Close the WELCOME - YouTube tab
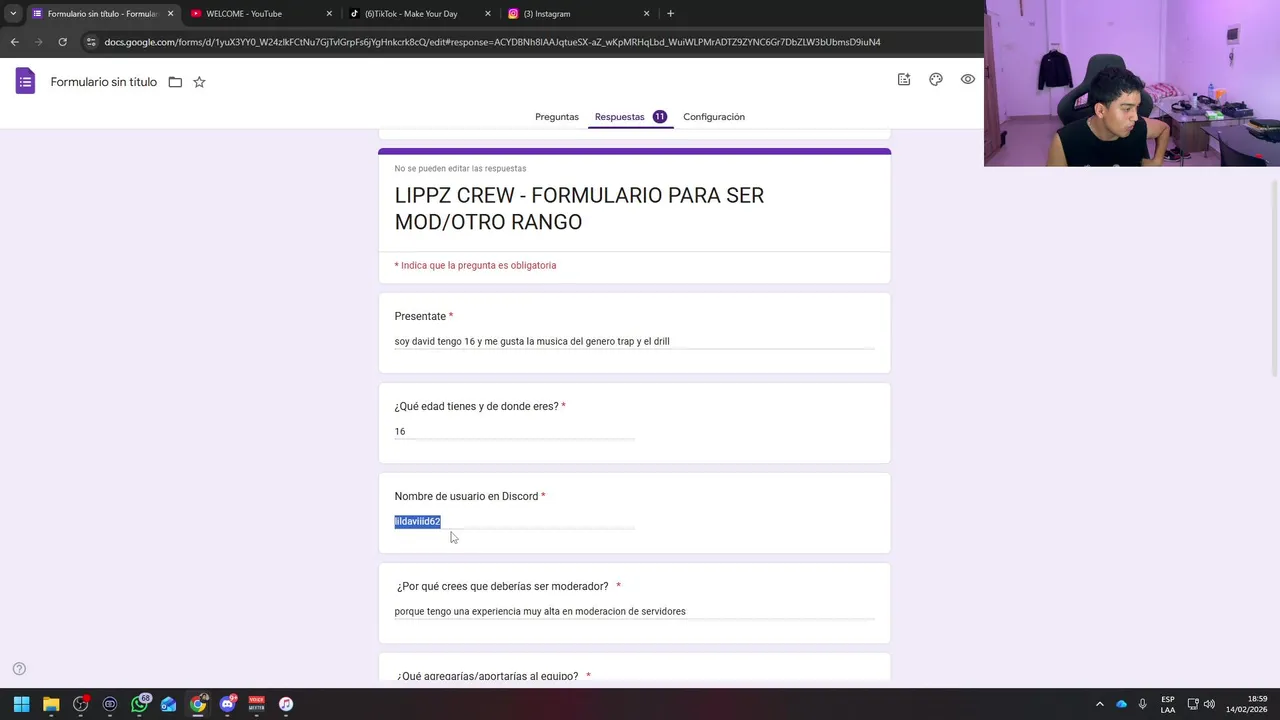Viewport: 1280px width, 720px height. click(x=329, y=14)
